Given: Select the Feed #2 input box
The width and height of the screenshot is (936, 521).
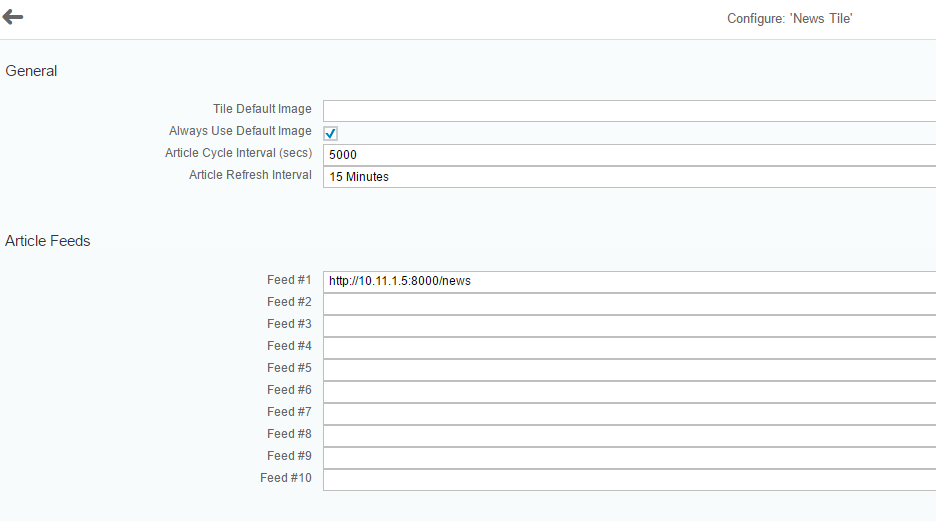Looking at the screenshot, I should [x=628, y=303].
